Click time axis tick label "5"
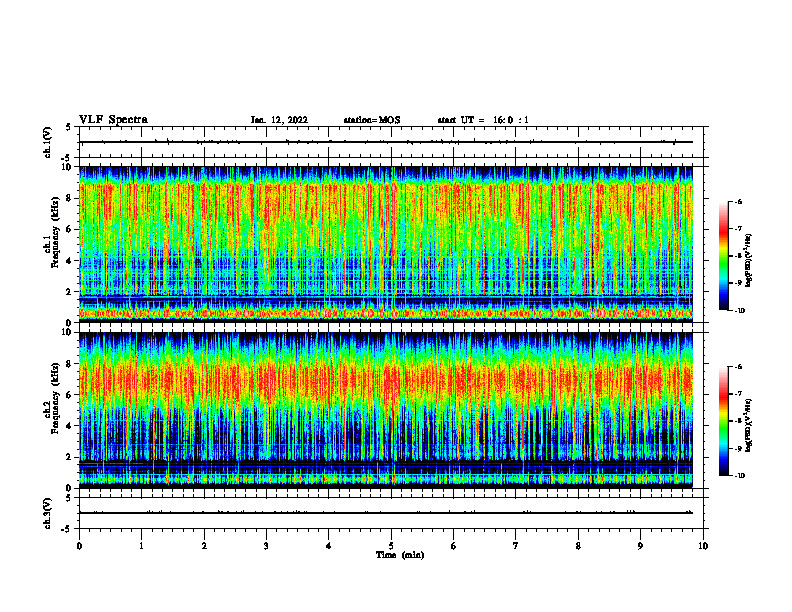The image size is (792, 612). (391, 546)
